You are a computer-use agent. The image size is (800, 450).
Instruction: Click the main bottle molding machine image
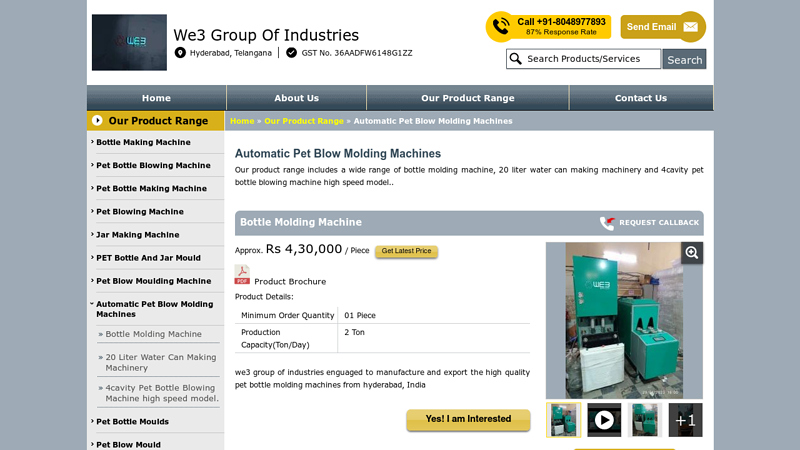tap(624, 320)
